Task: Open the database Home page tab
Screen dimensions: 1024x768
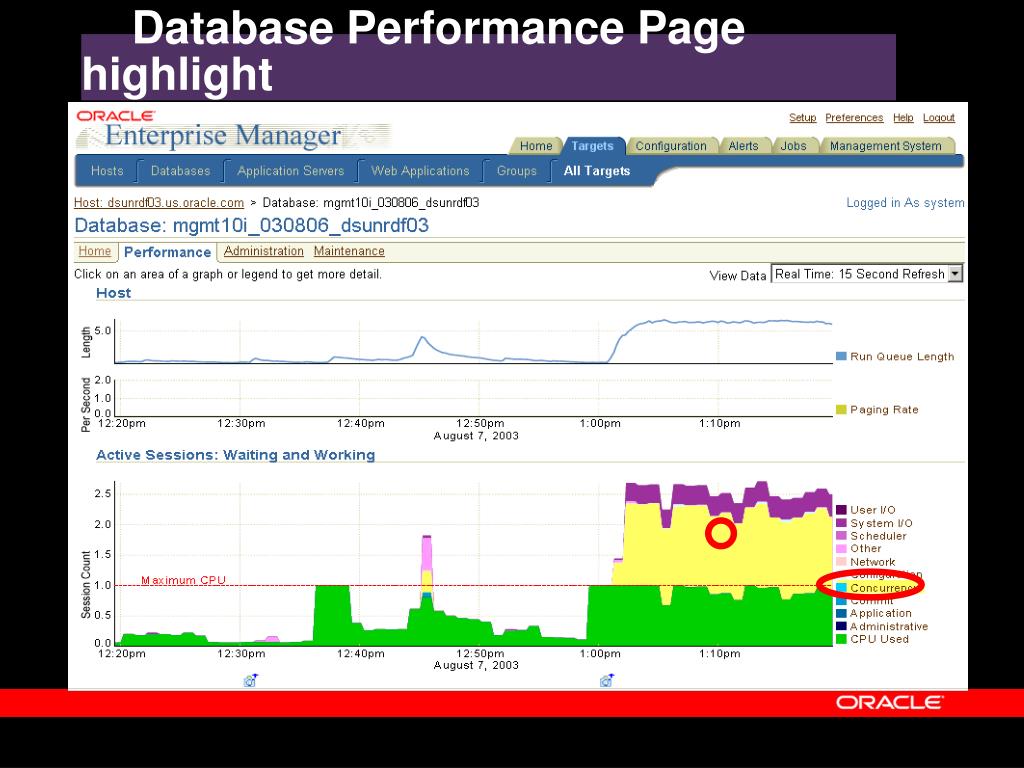Action: tap(95, 251)
